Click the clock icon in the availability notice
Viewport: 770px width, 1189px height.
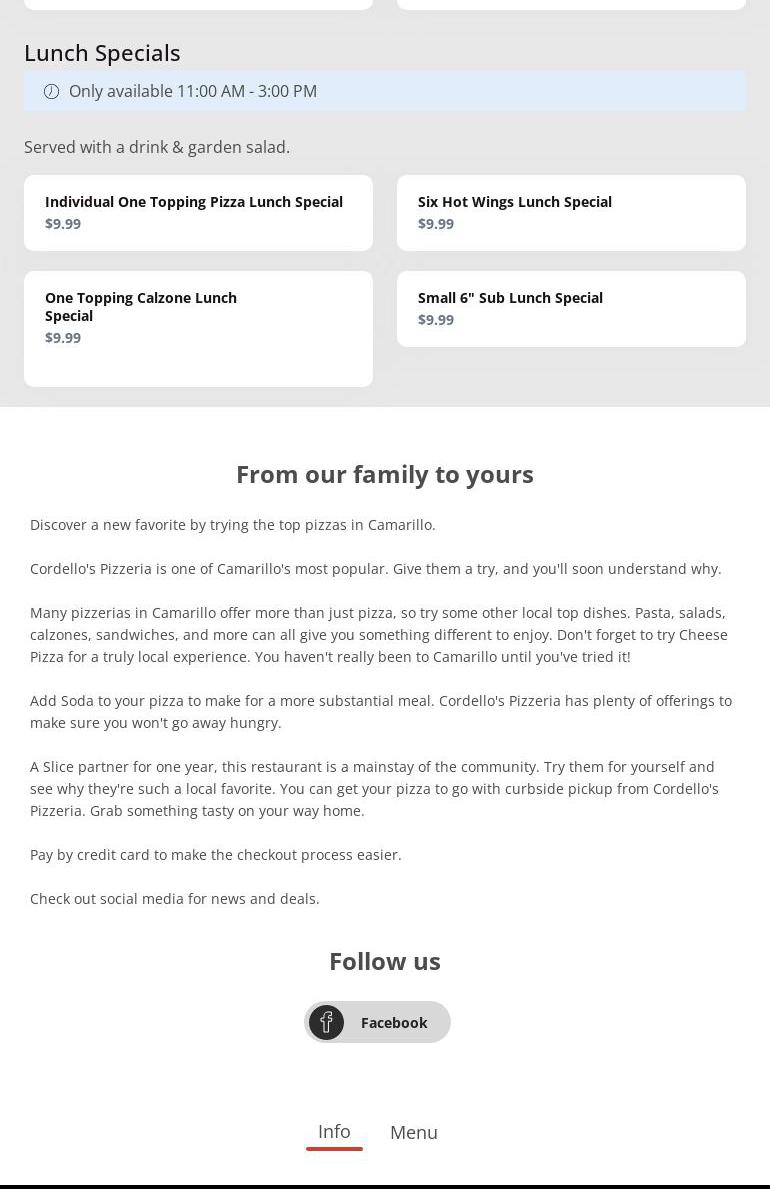(x=51, y=91)
